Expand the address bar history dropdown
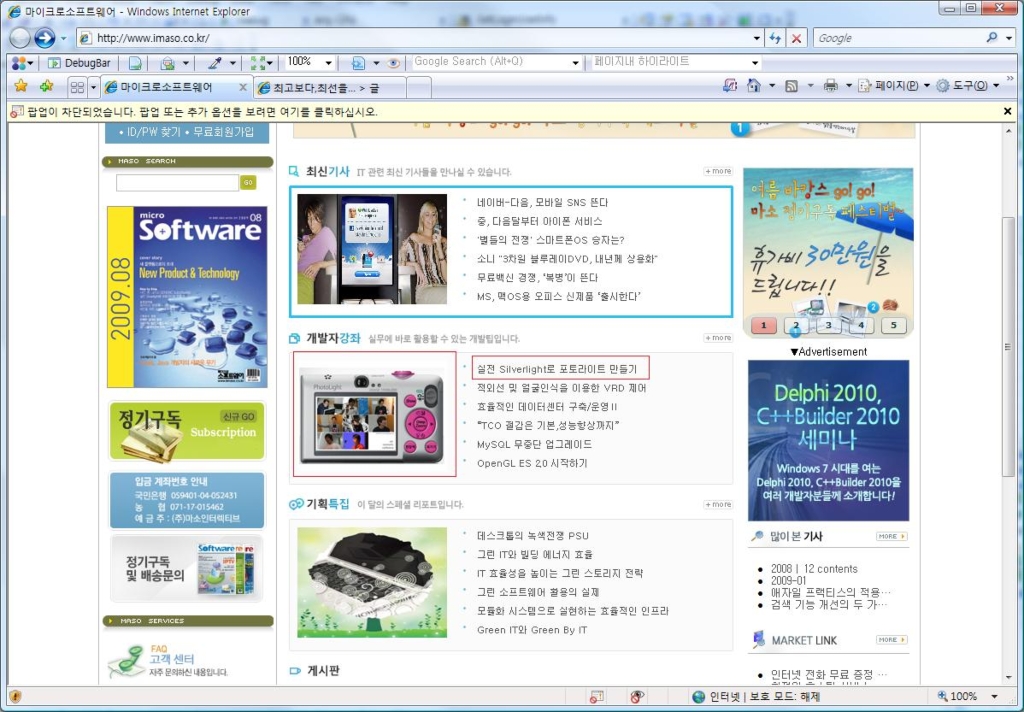Image resolution: width=1024 pixels, height=712 pixels. pyautogui.click(x=756, y=38)
